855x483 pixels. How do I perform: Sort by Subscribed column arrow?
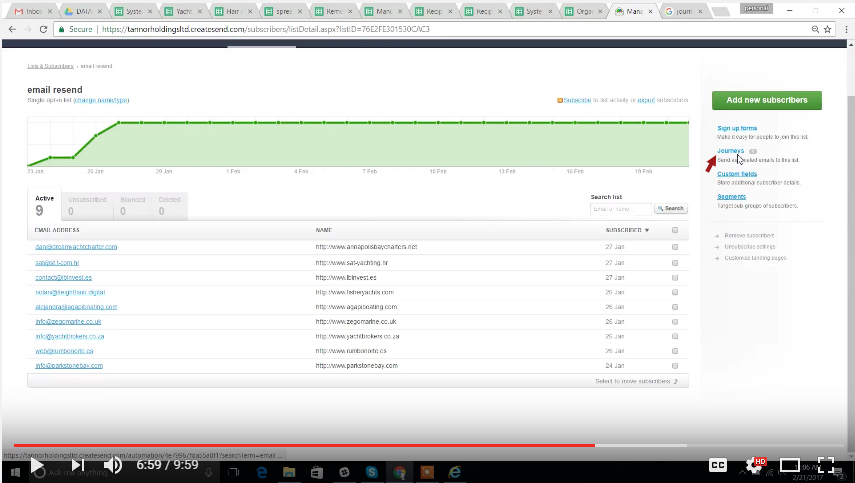(646, 230)
